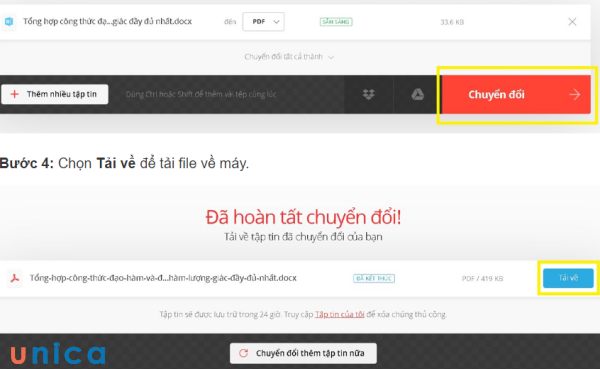Select the Tổng hợp công thức docx file name
This screenshot has height=369, width=600.
pos(108,21)
